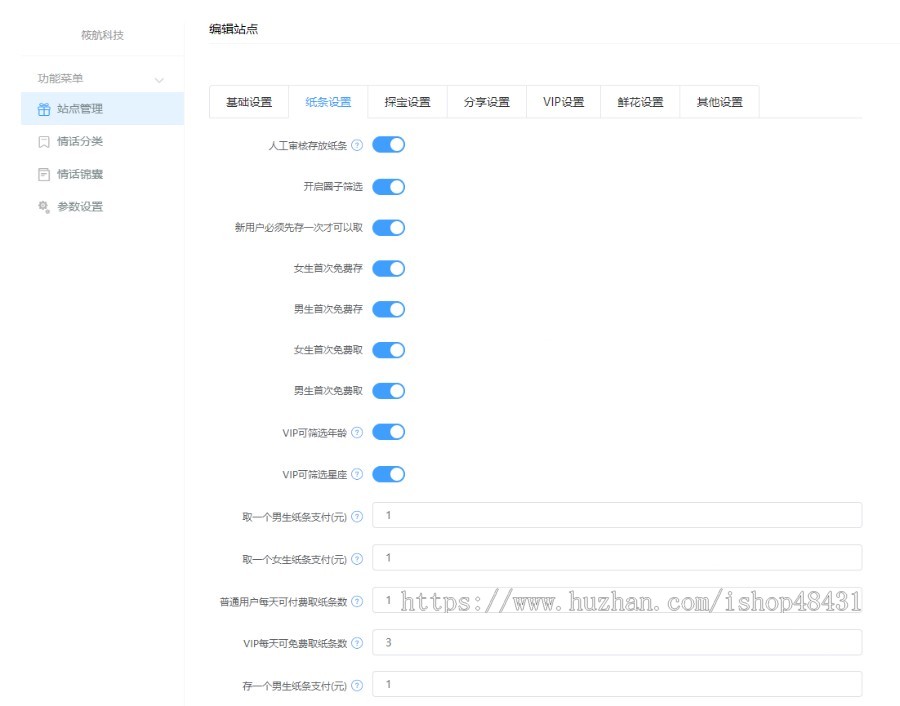Toggle the VIP可筛选年龄 switch
Image resolution: width=900 pixels, height=706 pixels.
tap(389, 432)
